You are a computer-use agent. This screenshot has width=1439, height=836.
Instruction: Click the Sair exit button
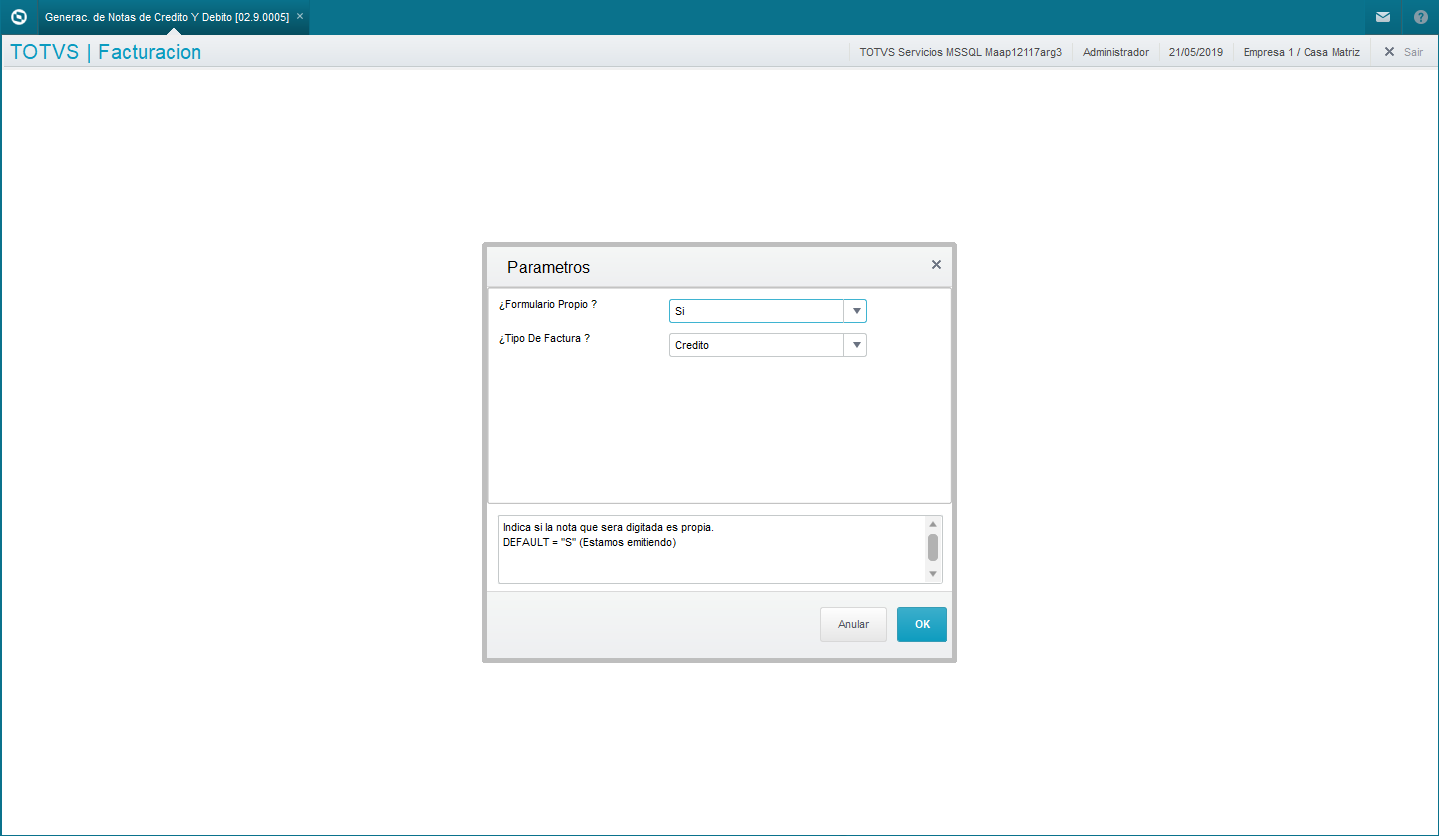click(1403, 52)
